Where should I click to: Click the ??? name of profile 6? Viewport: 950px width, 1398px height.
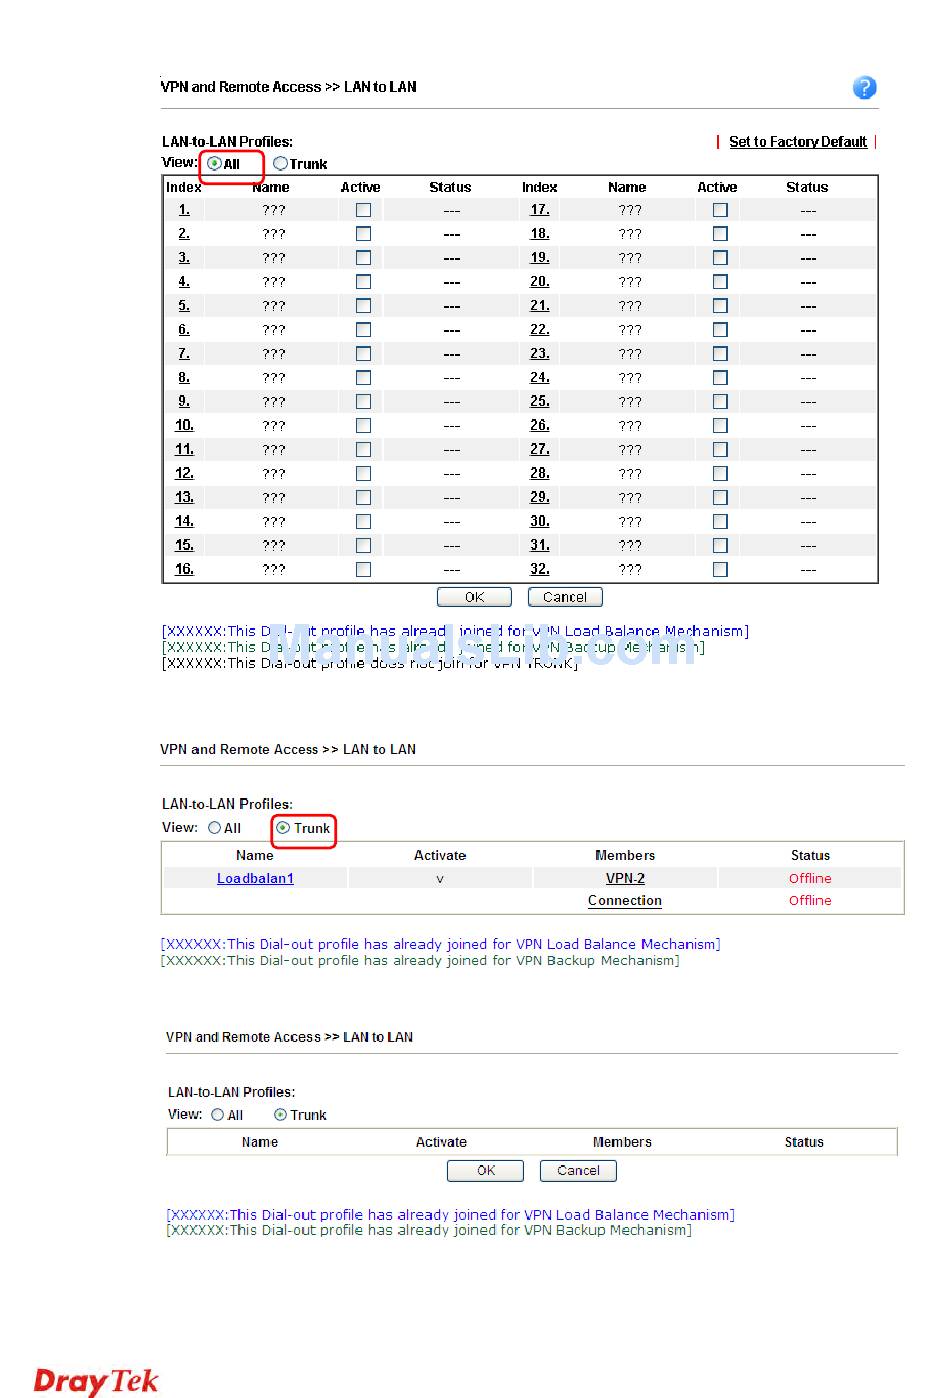pyautogui.click(x=274, y=330)
